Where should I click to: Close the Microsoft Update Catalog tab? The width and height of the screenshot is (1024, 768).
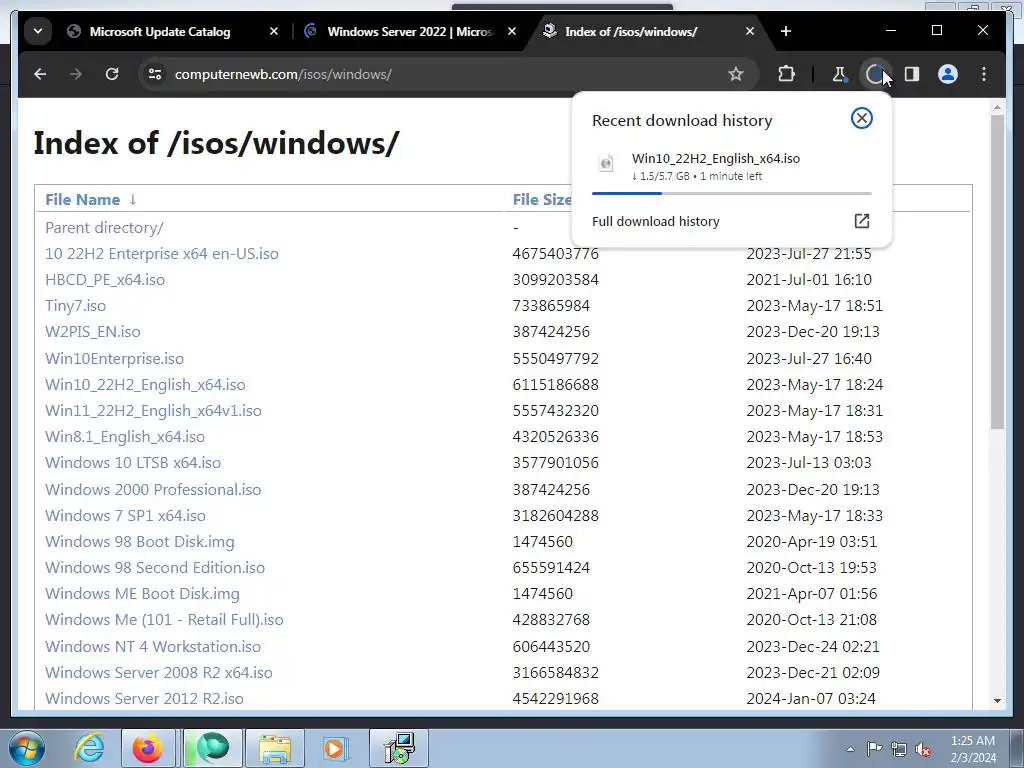pyautogui.click(x=274, y=31)
